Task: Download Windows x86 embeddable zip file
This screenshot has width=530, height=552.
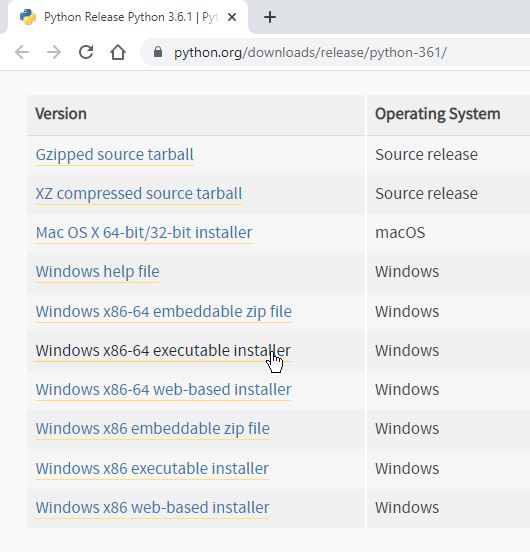Action: tap(152, 429)
